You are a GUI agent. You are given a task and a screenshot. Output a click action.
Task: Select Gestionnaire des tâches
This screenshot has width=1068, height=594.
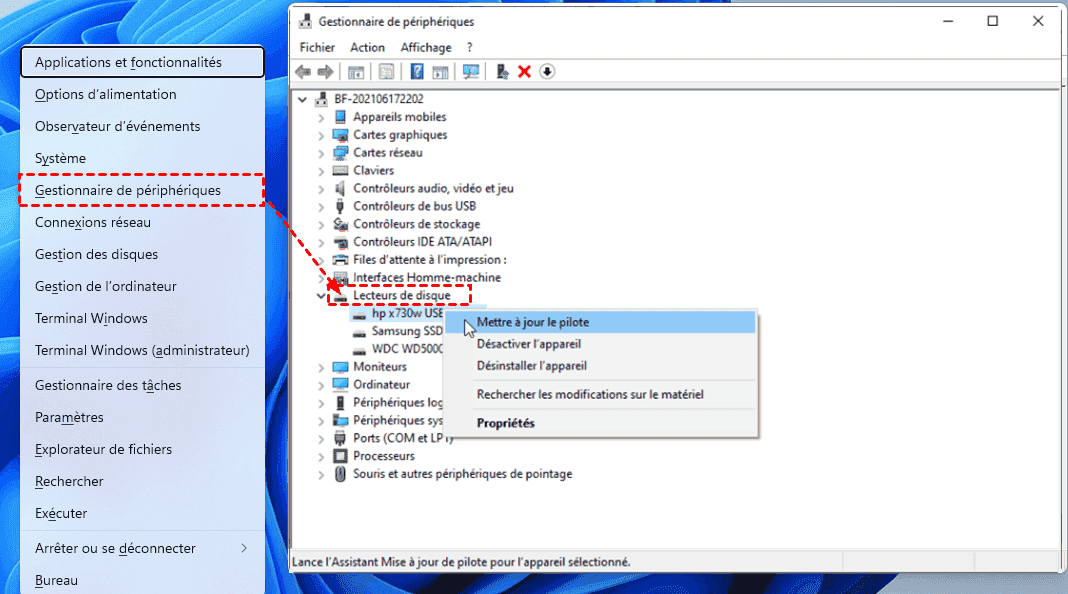[x=142, y=386]
